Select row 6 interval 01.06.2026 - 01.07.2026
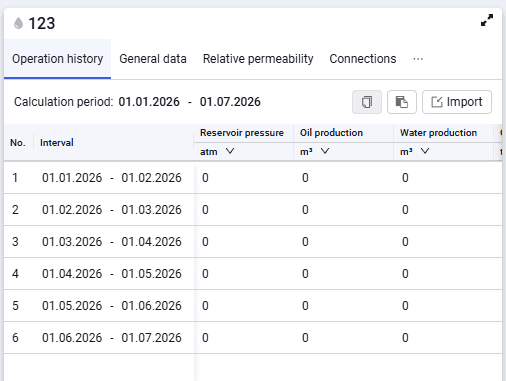Image resolution: width=506 pixels, height=381 pixels. pos(112,338)
